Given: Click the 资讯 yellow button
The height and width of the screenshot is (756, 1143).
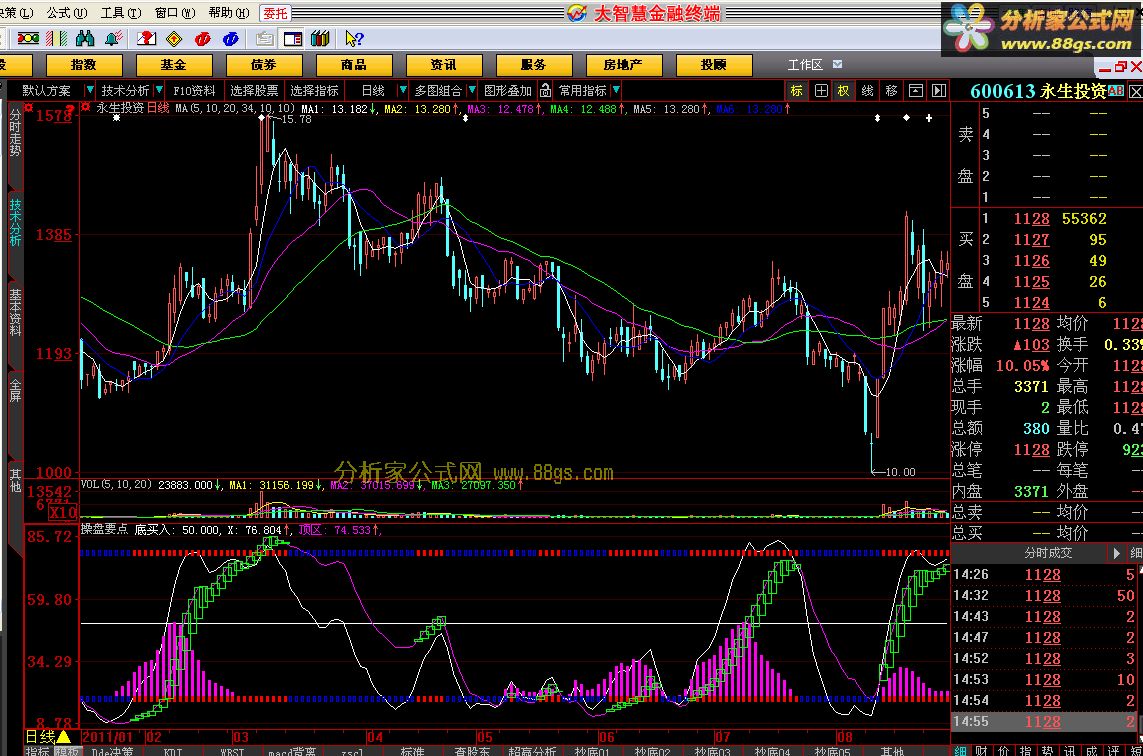Looking at the screenshot, I should [443, 65].
